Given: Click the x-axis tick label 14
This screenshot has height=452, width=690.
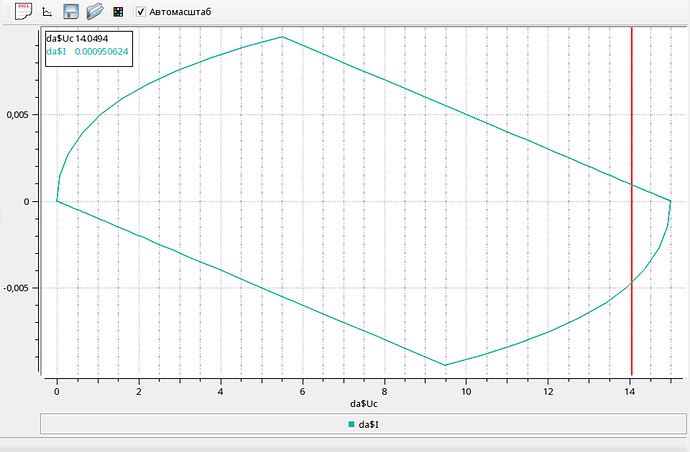Looking at the screenshot, I should coord(630,391).
